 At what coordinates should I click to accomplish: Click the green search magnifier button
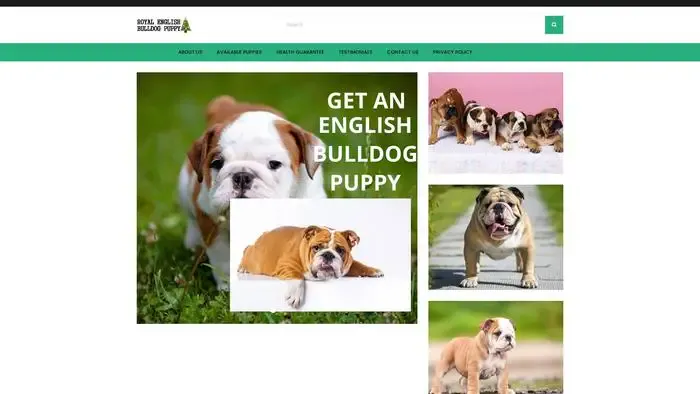click(x=554, y=25)
